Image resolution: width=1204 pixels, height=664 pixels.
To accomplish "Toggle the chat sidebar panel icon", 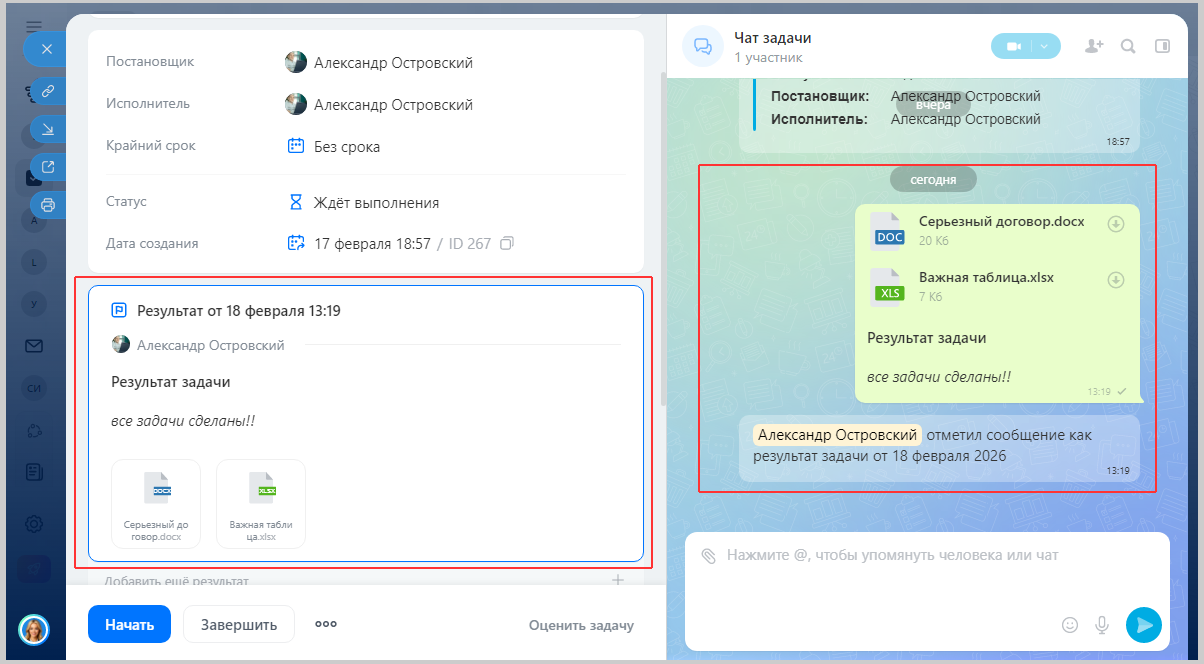I will coord(1162,46).
